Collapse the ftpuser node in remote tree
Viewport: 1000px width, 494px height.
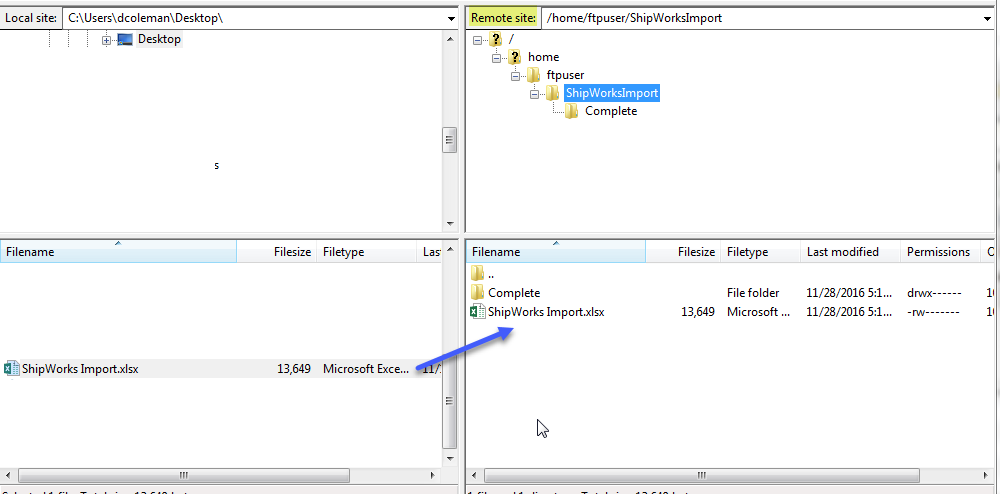pyautogui.click(x=515, y=76)
